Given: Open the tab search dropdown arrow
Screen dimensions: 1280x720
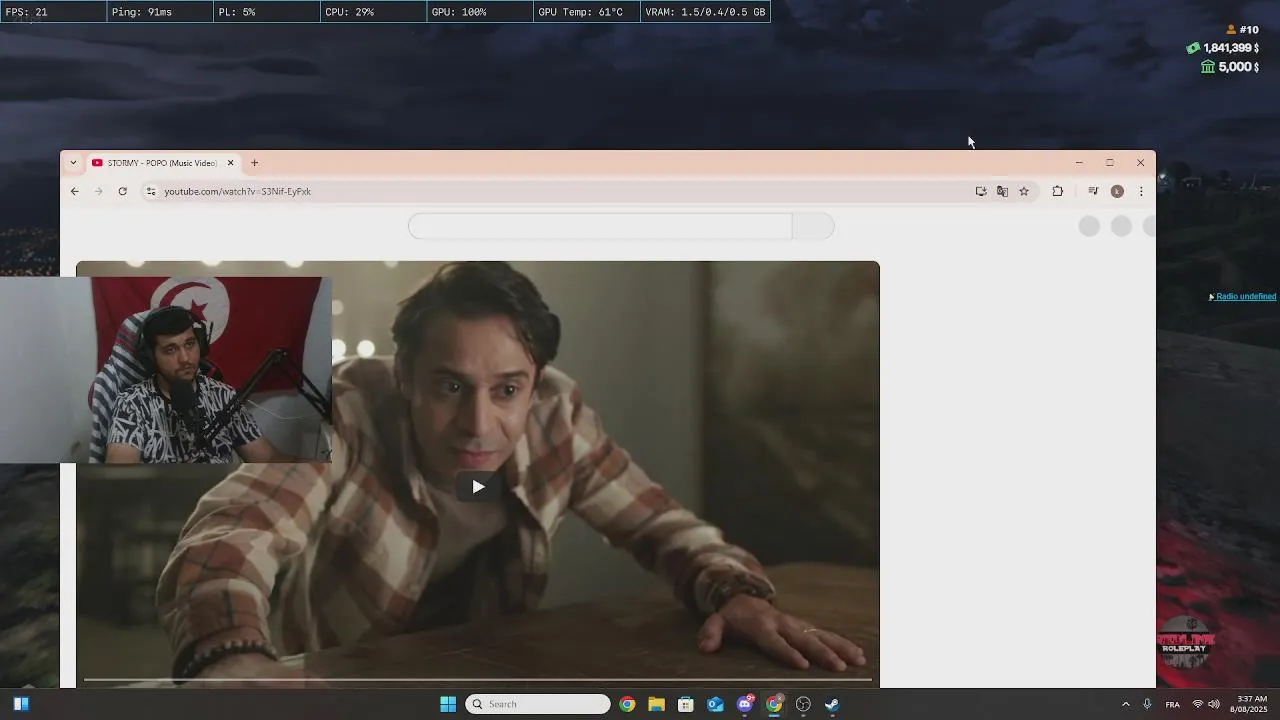Looking at the screenshot, I should 73,163.
